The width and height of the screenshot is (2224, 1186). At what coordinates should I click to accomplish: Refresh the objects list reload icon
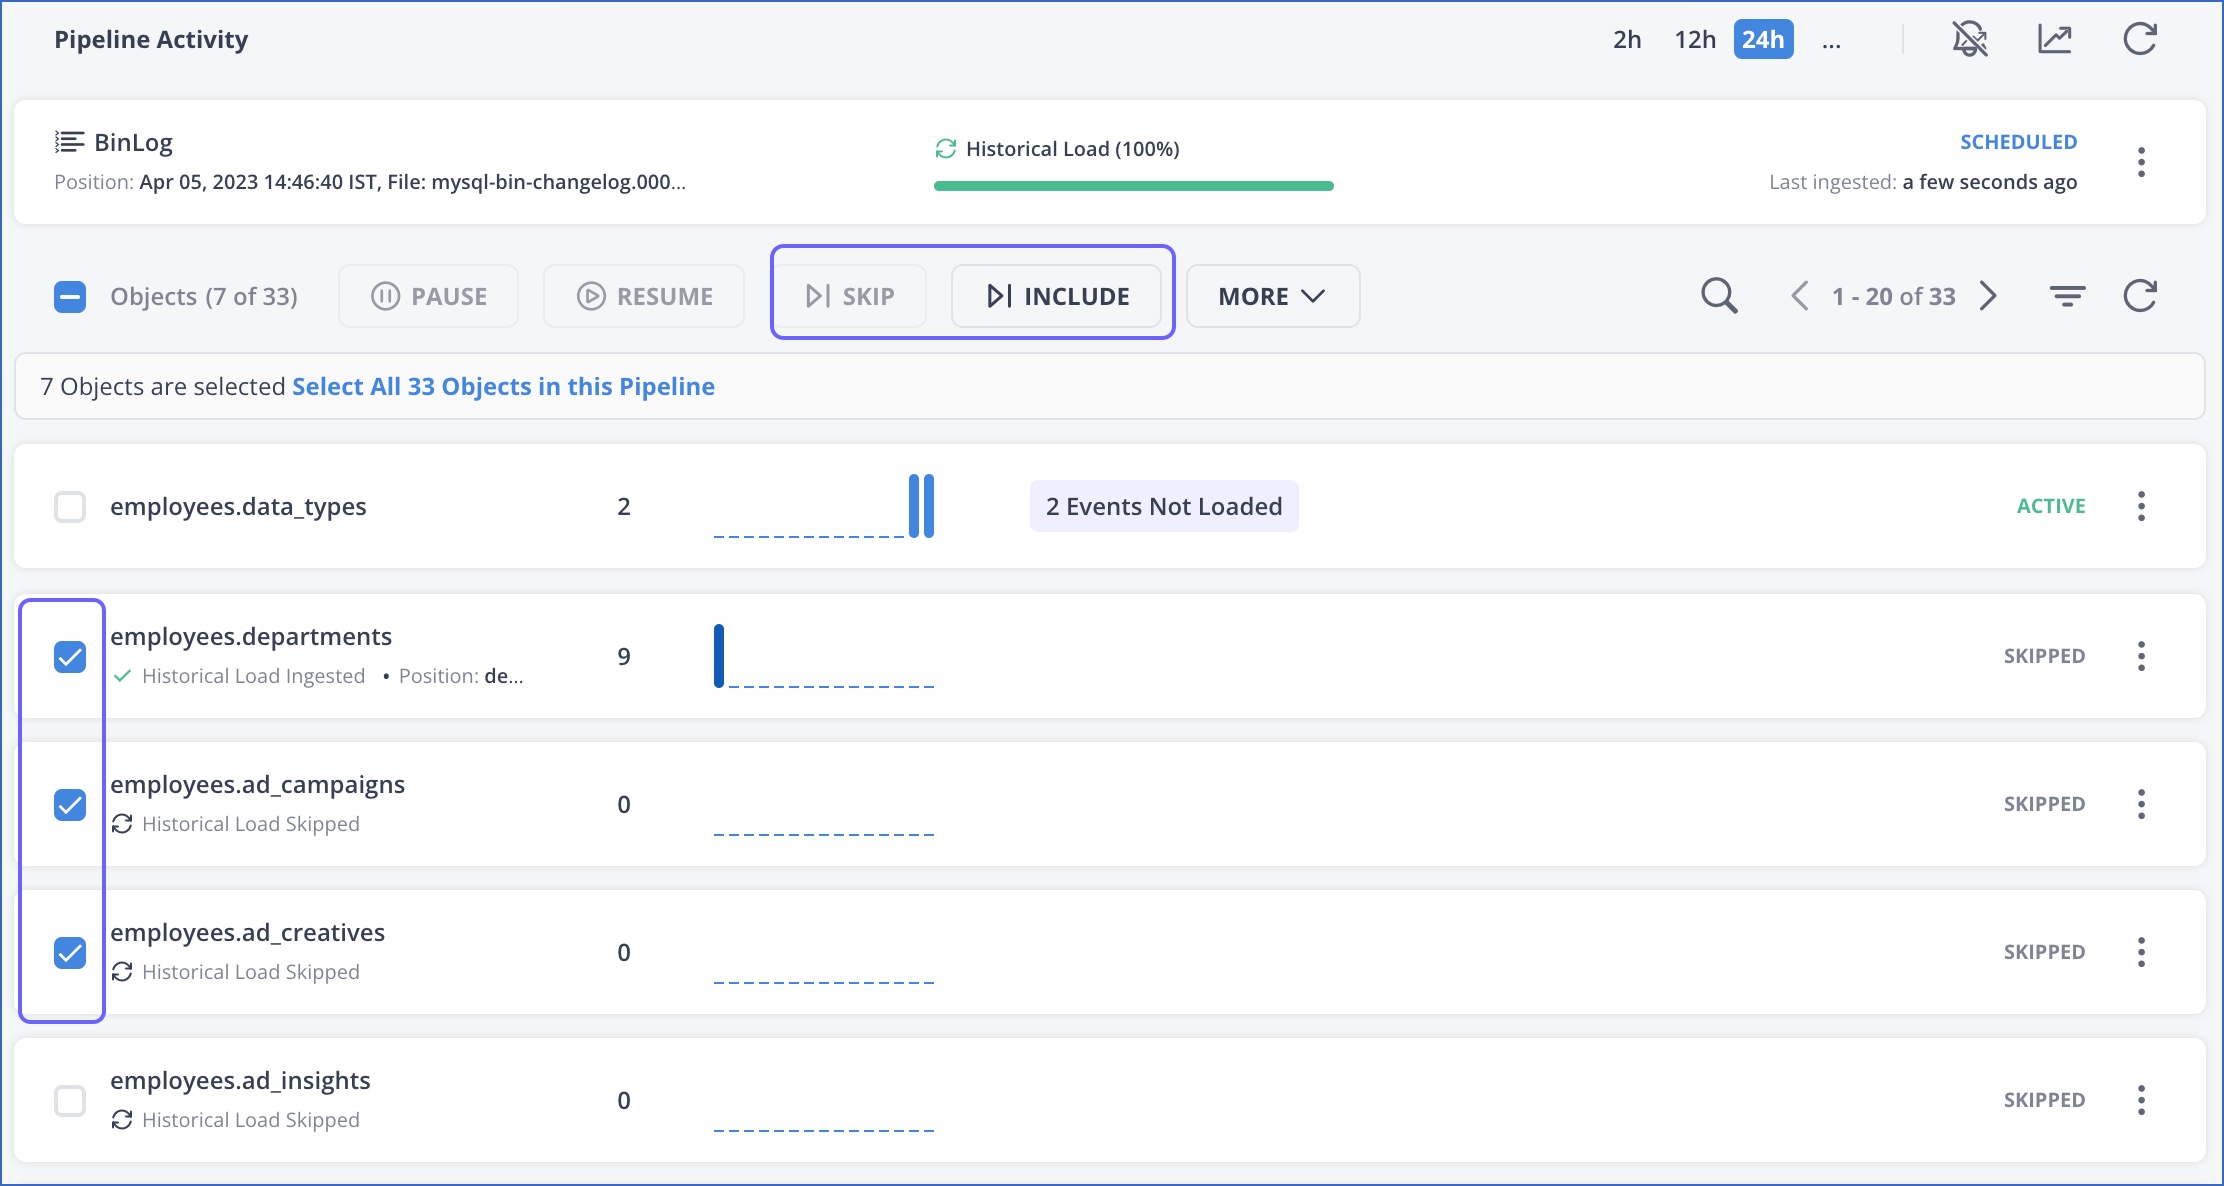click(x=2139, y=296)
